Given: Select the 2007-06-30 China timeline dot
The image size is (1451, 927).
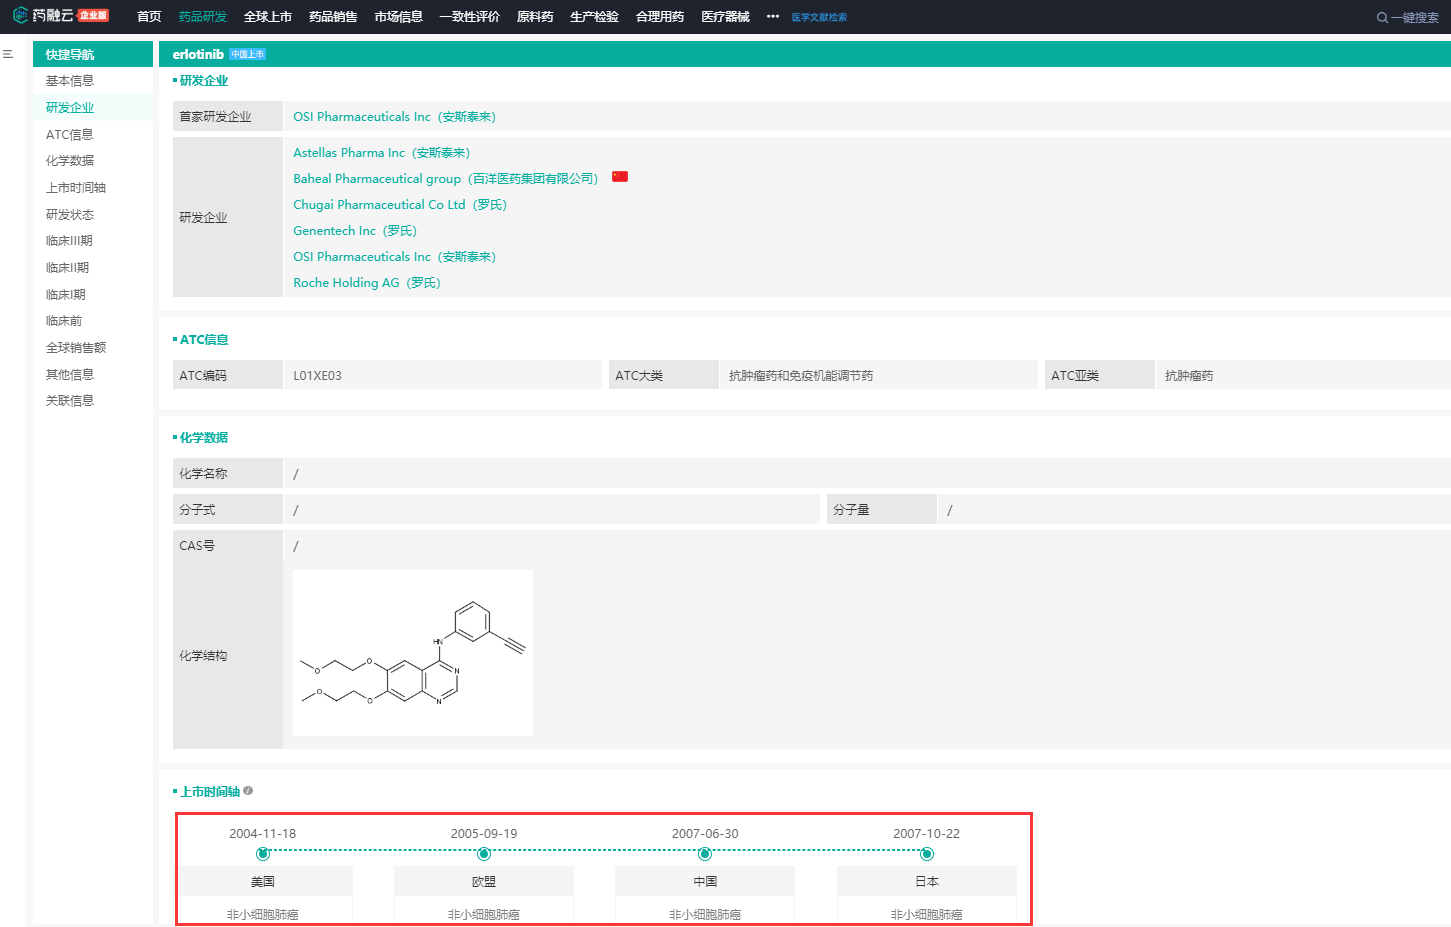Looking at the screenshot, I should [x=705, y=854].
